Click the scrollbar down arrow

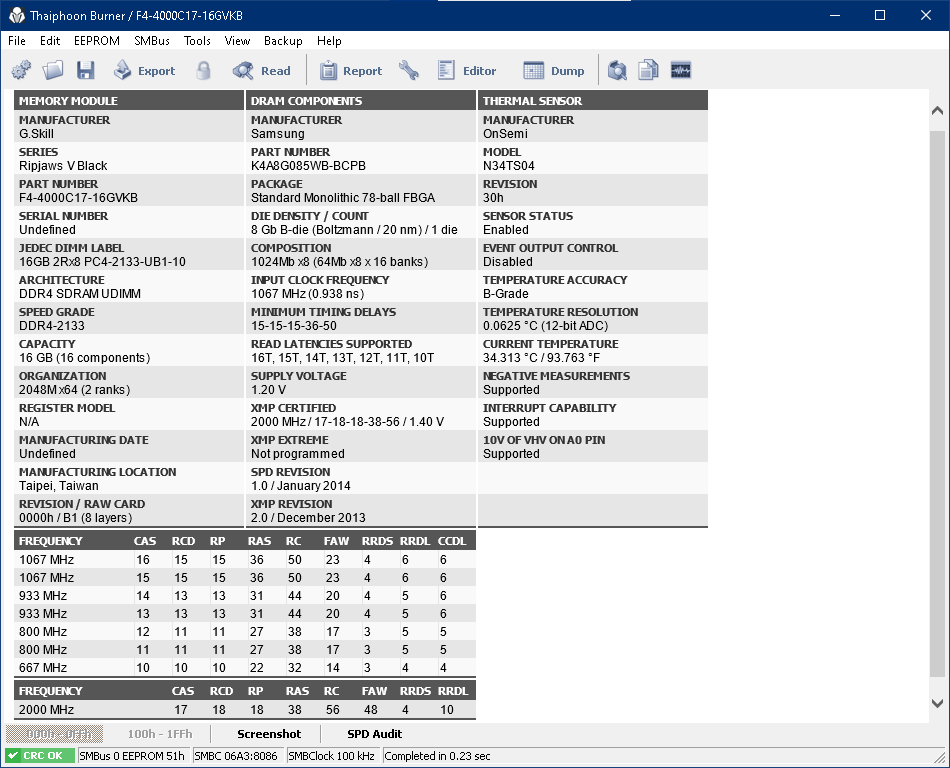pos(937,703)
